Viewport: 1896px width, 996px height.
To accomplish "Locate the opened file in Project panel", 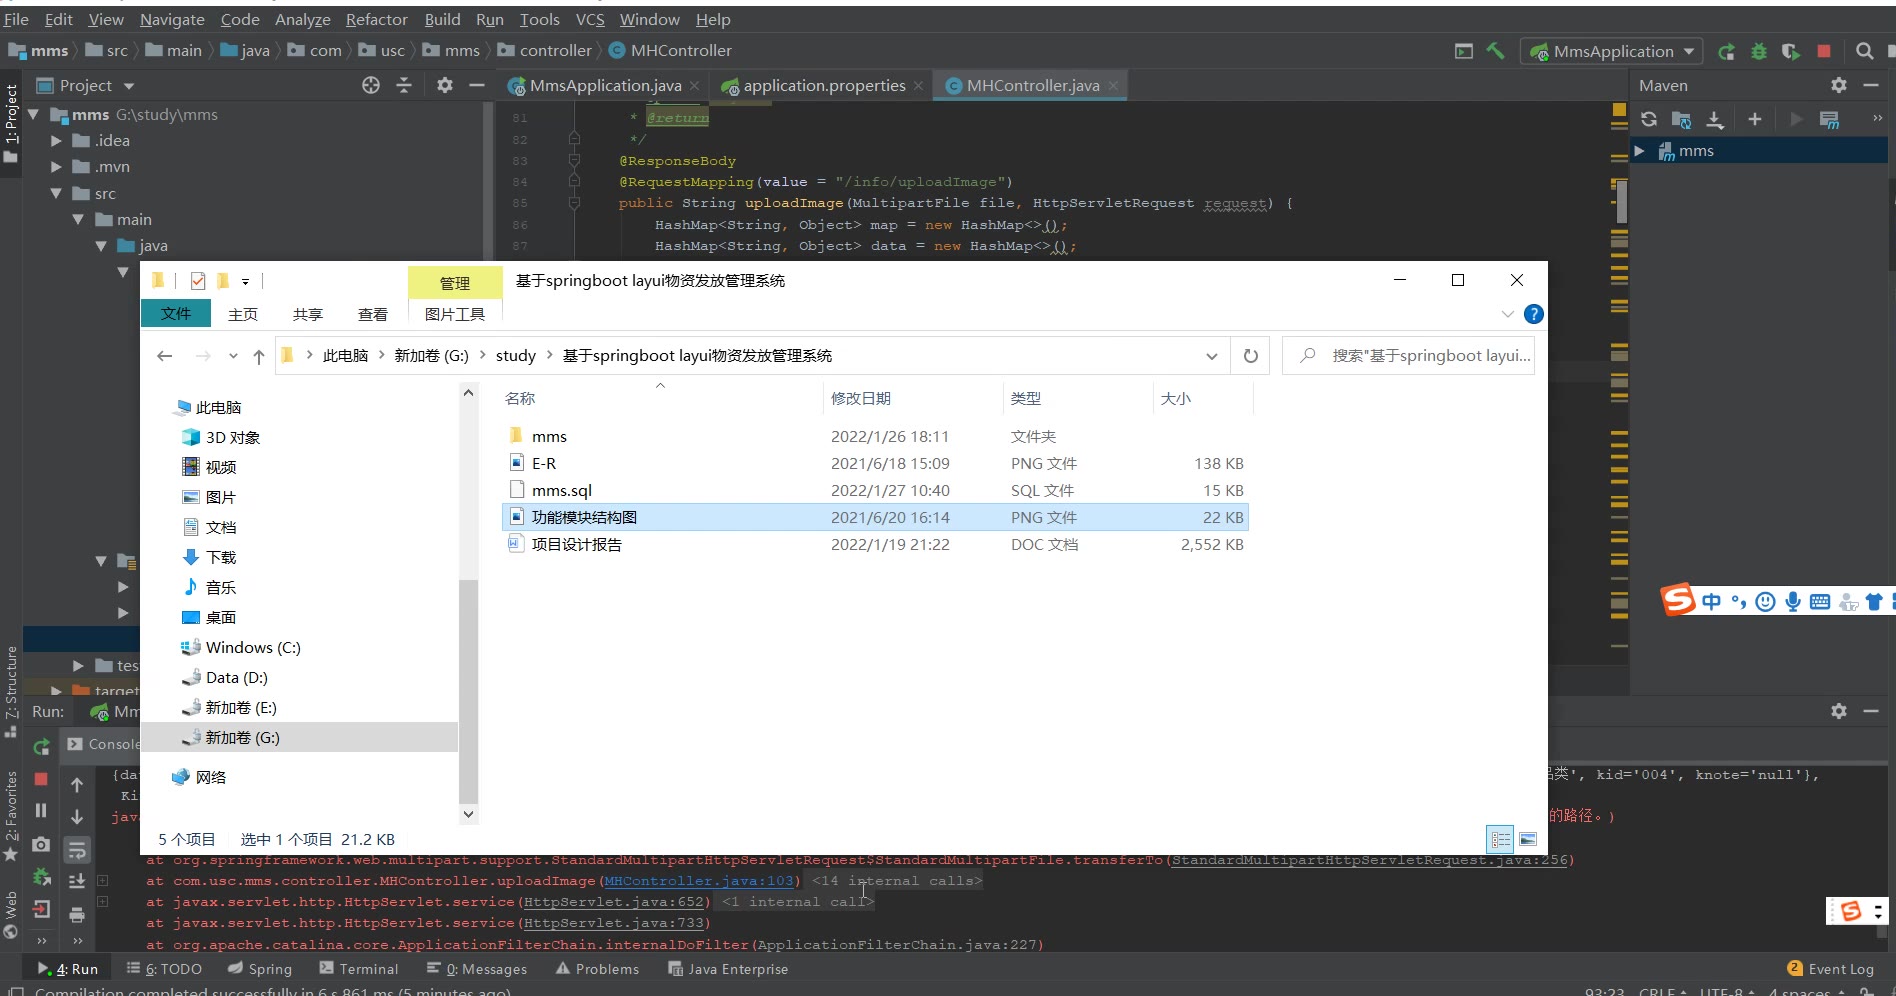I will click(371, 85).
